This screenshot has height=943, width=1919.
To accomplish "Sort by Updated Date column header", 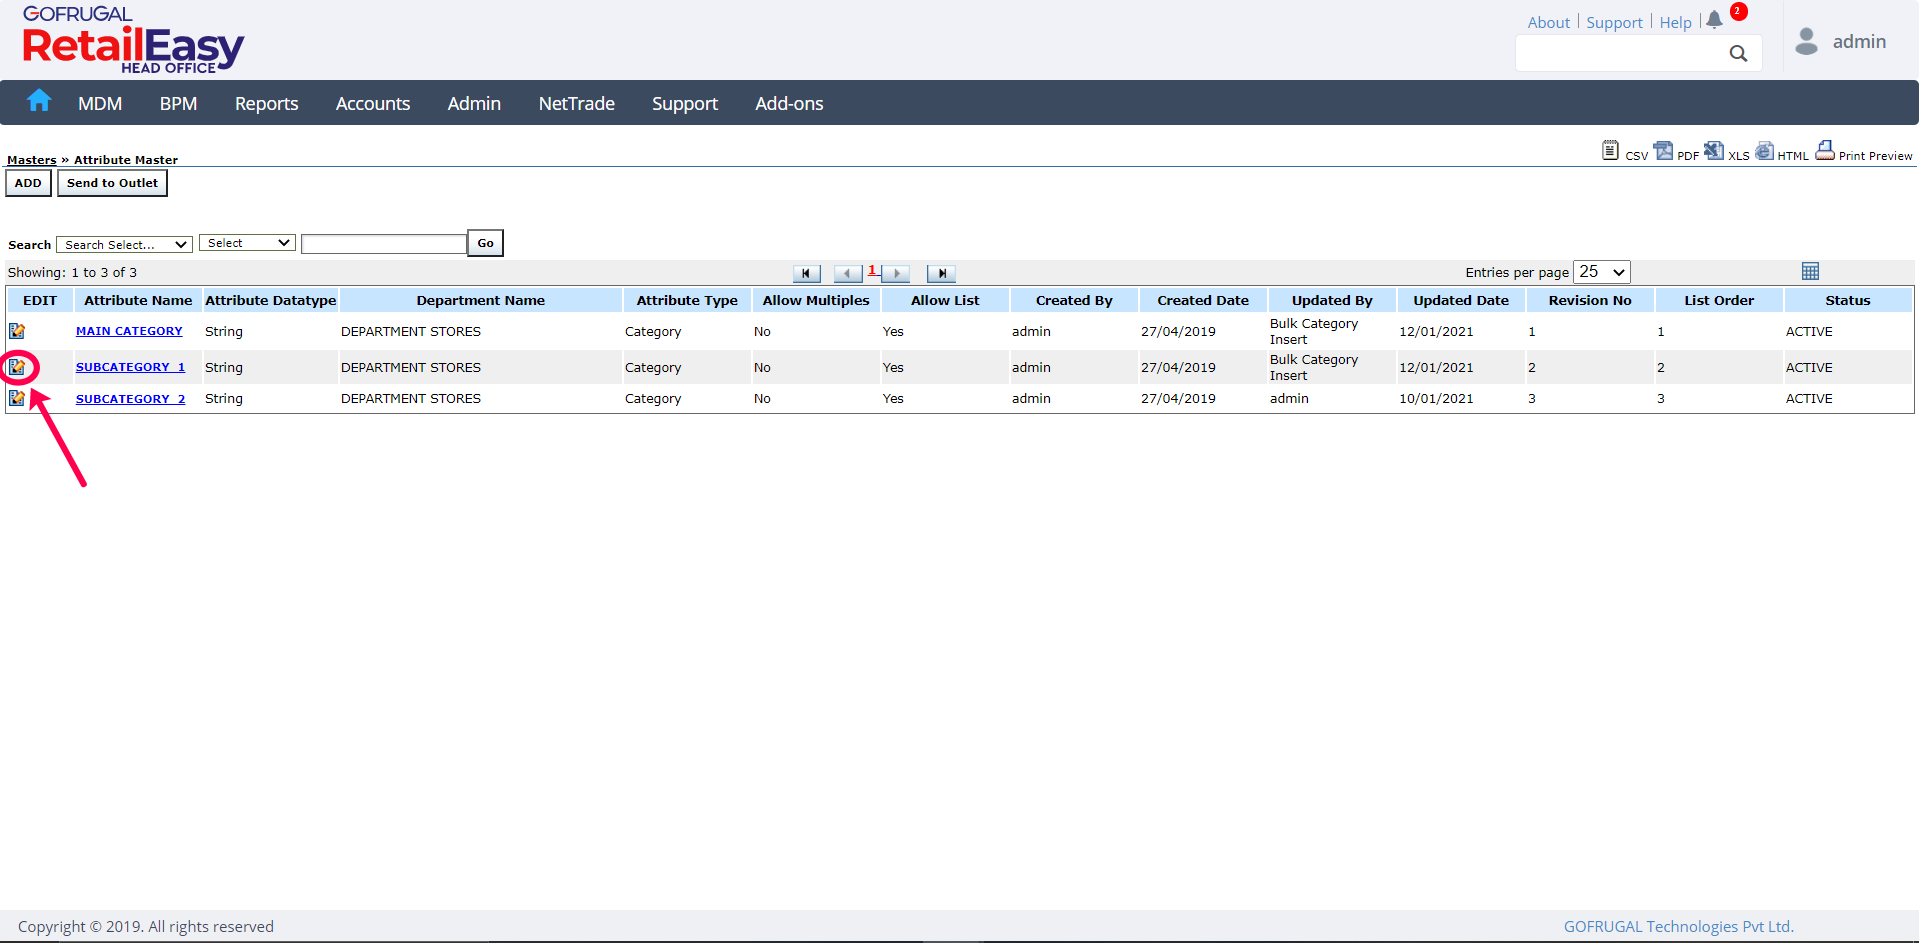I will click(x=1461, y=300).
